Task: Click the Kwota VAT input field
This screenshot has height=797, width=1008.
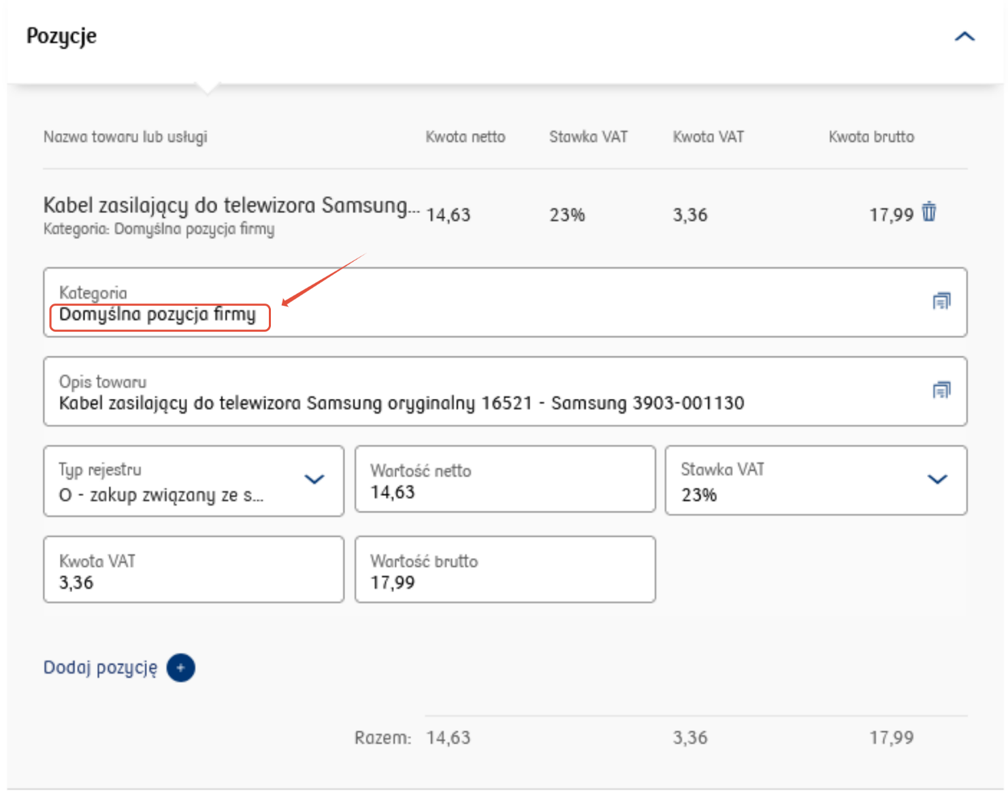Action: [x=194, y=569]
